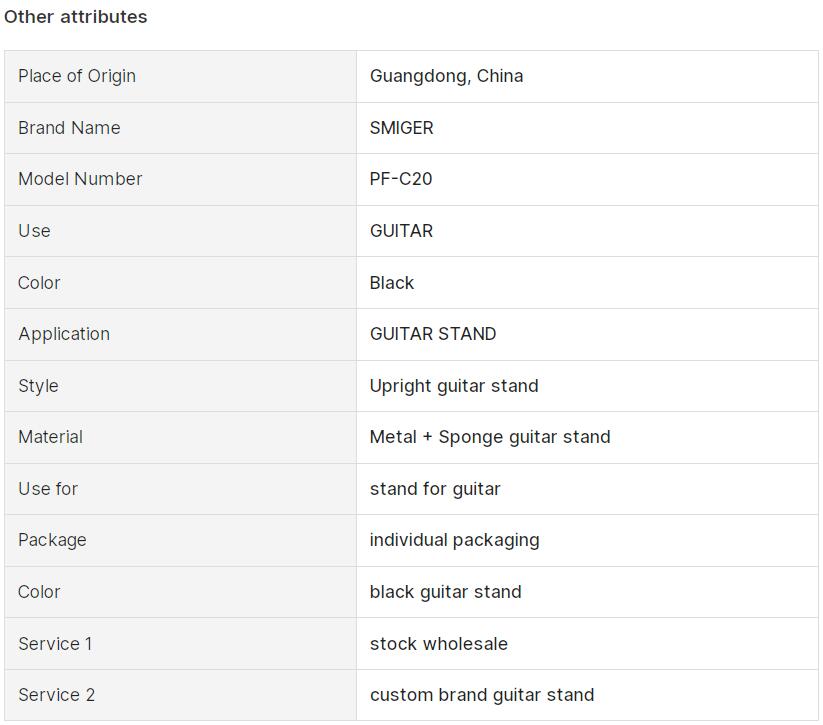Click the "Package" label cell
The width and height of the screenshot is (823, 725).
(52, 540)
